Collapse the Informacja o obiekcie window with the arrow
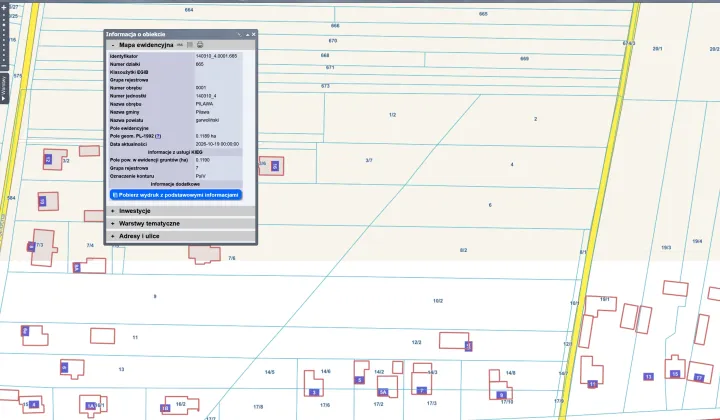 coord(248,34)
